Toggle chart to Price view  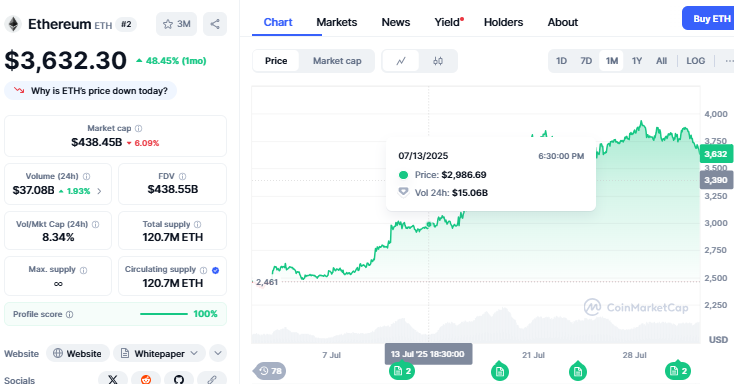276,61
